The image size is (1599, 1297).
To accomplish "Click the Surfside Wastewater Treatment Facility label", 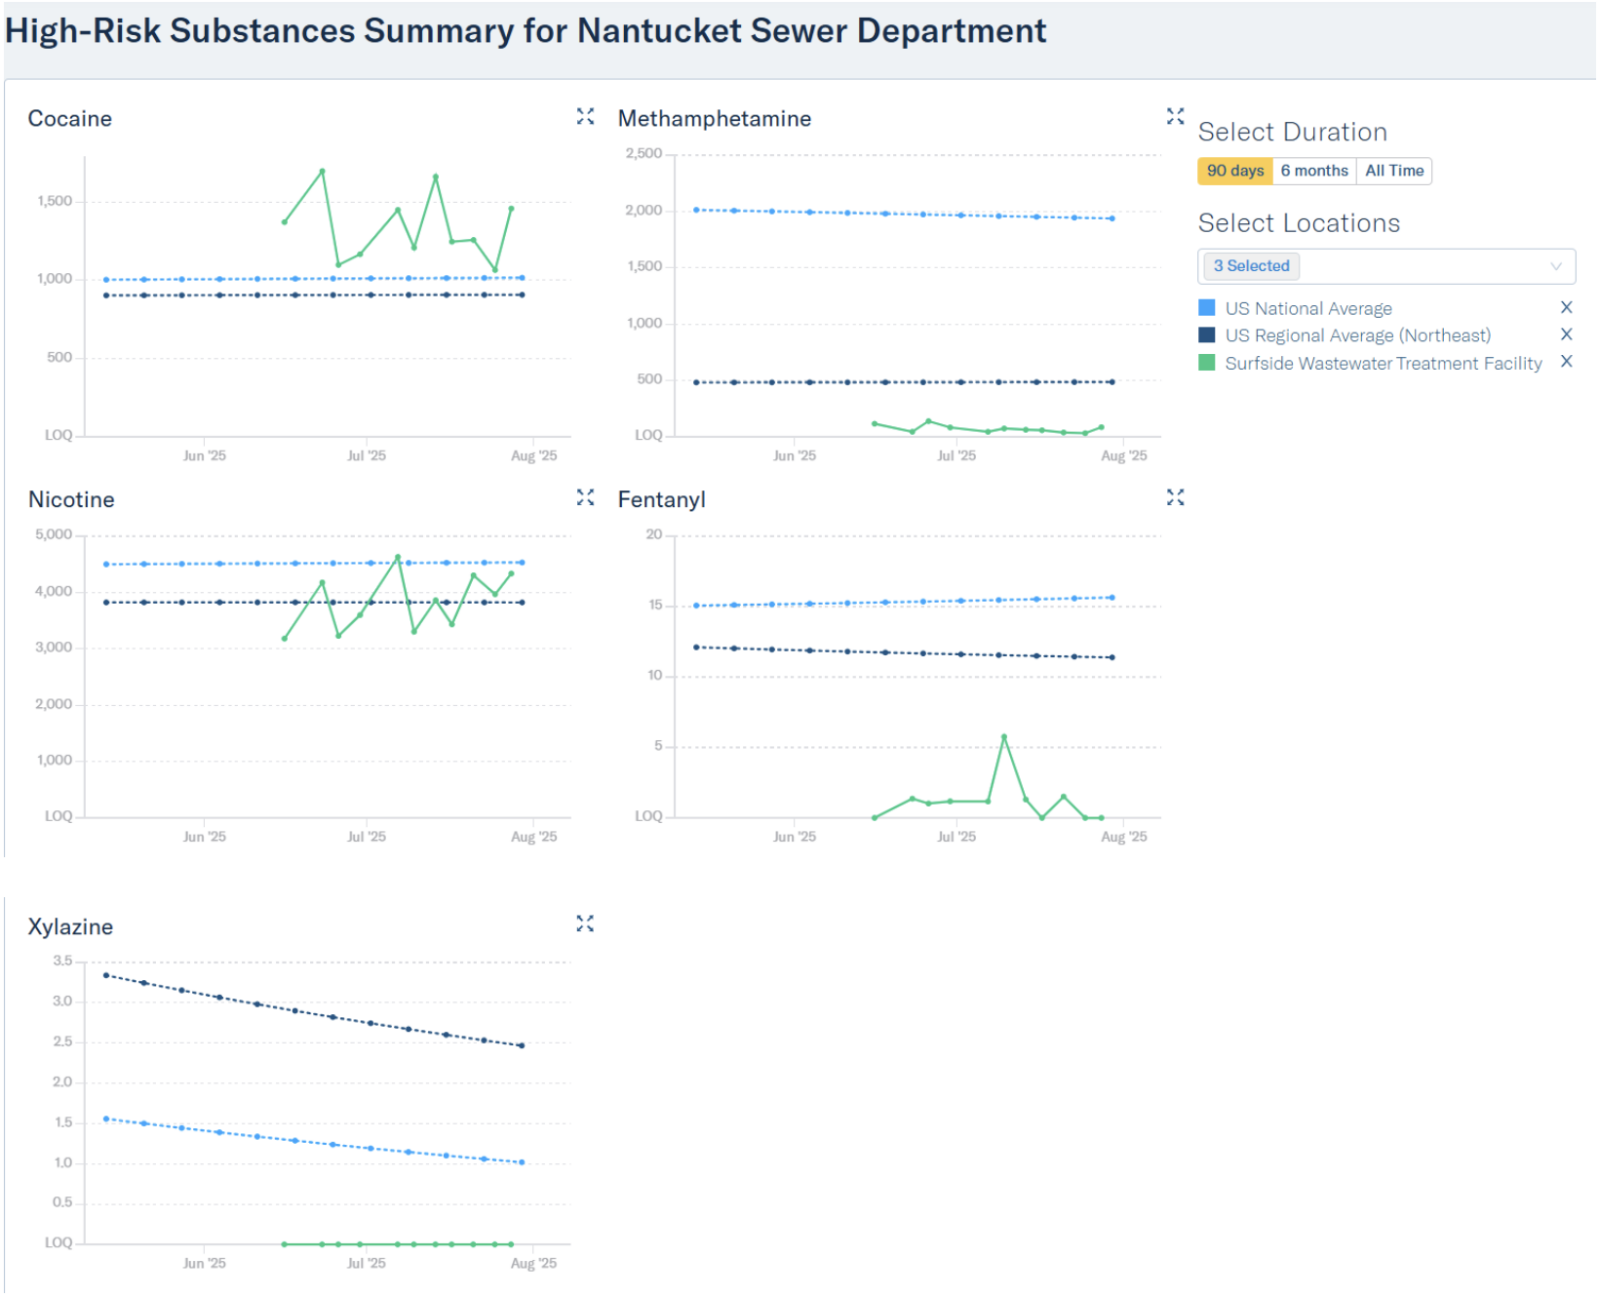I will pos(1383,364).
